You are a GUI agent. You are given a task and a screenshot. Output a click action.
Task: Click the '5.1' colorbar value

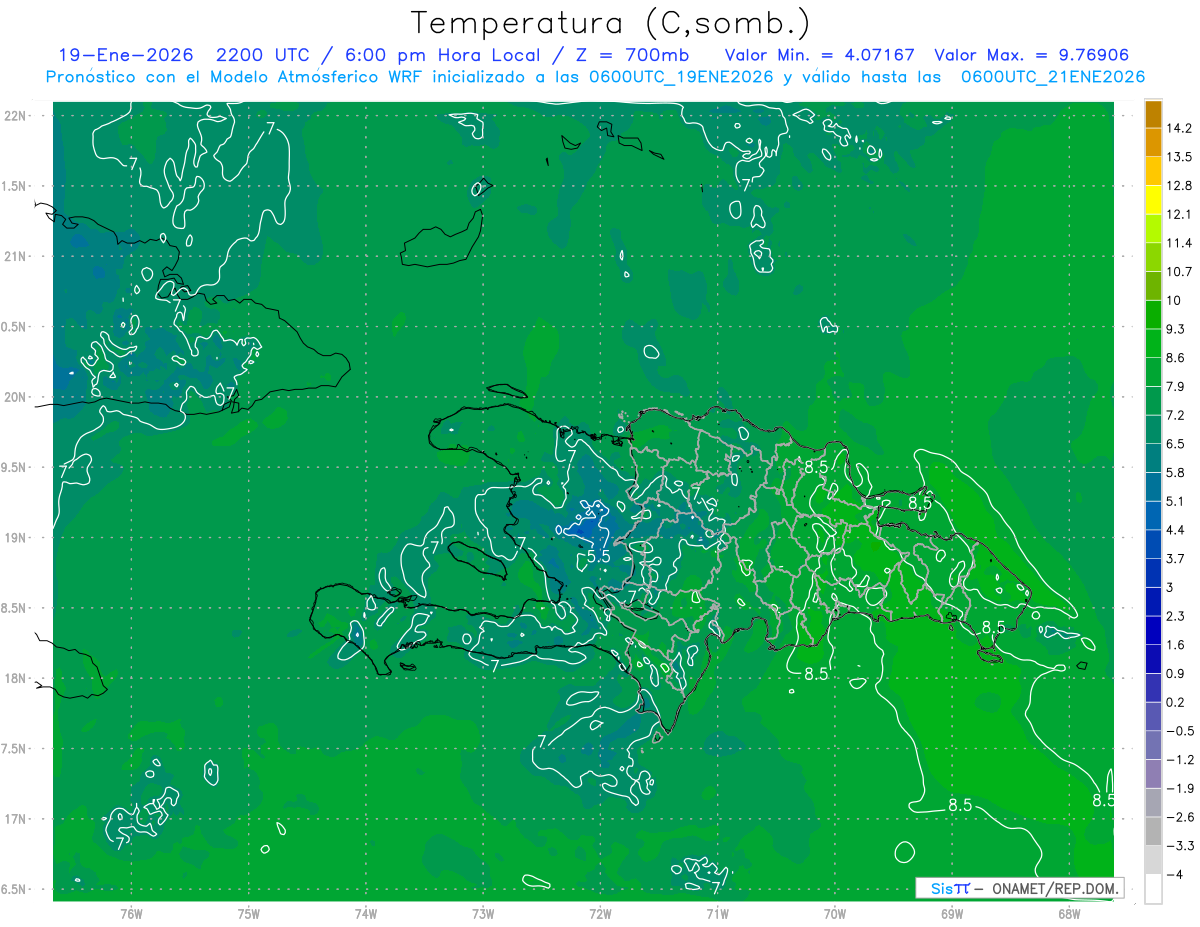pyautogui.click(x=1176, y=502)
